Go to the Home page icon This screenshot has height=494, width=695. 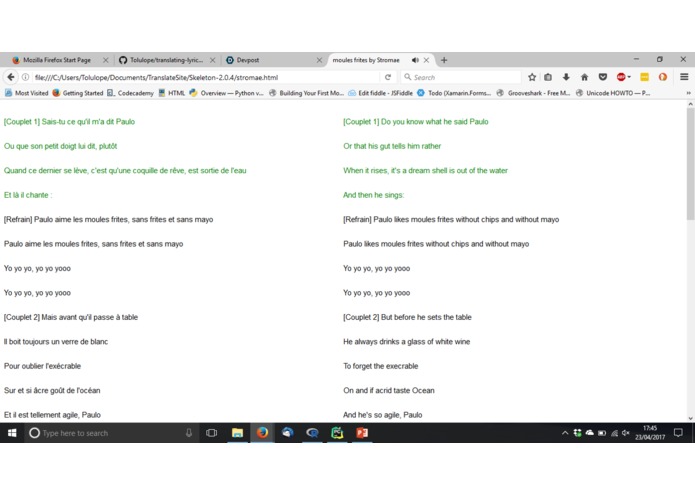pyautogui.click(x=584, y=77)
